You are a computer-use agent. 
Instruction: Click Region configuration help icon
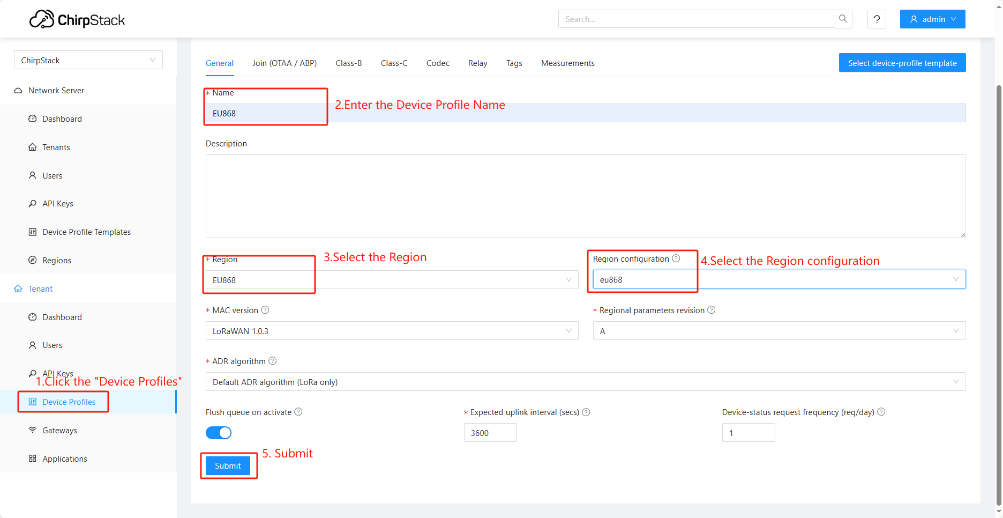click(676, 259)
